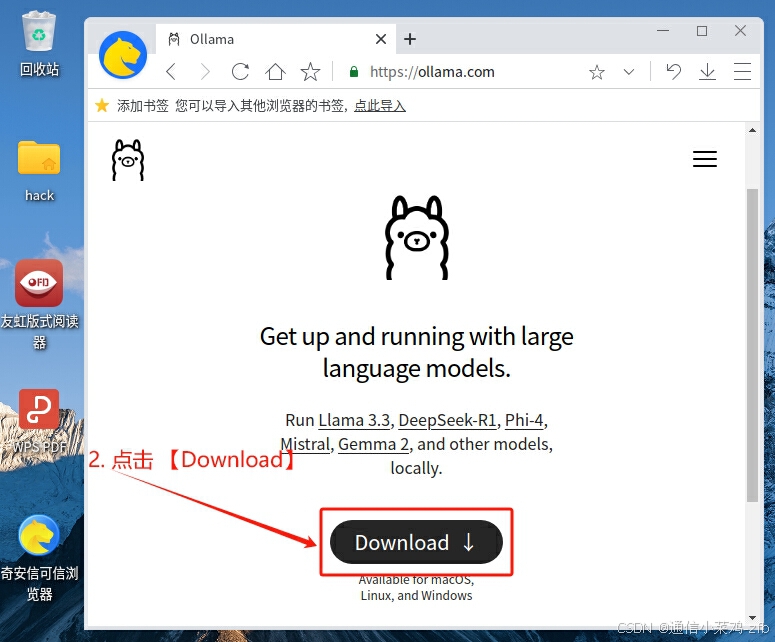
Task: Go forward with the forward arrow
Action: 205,72
